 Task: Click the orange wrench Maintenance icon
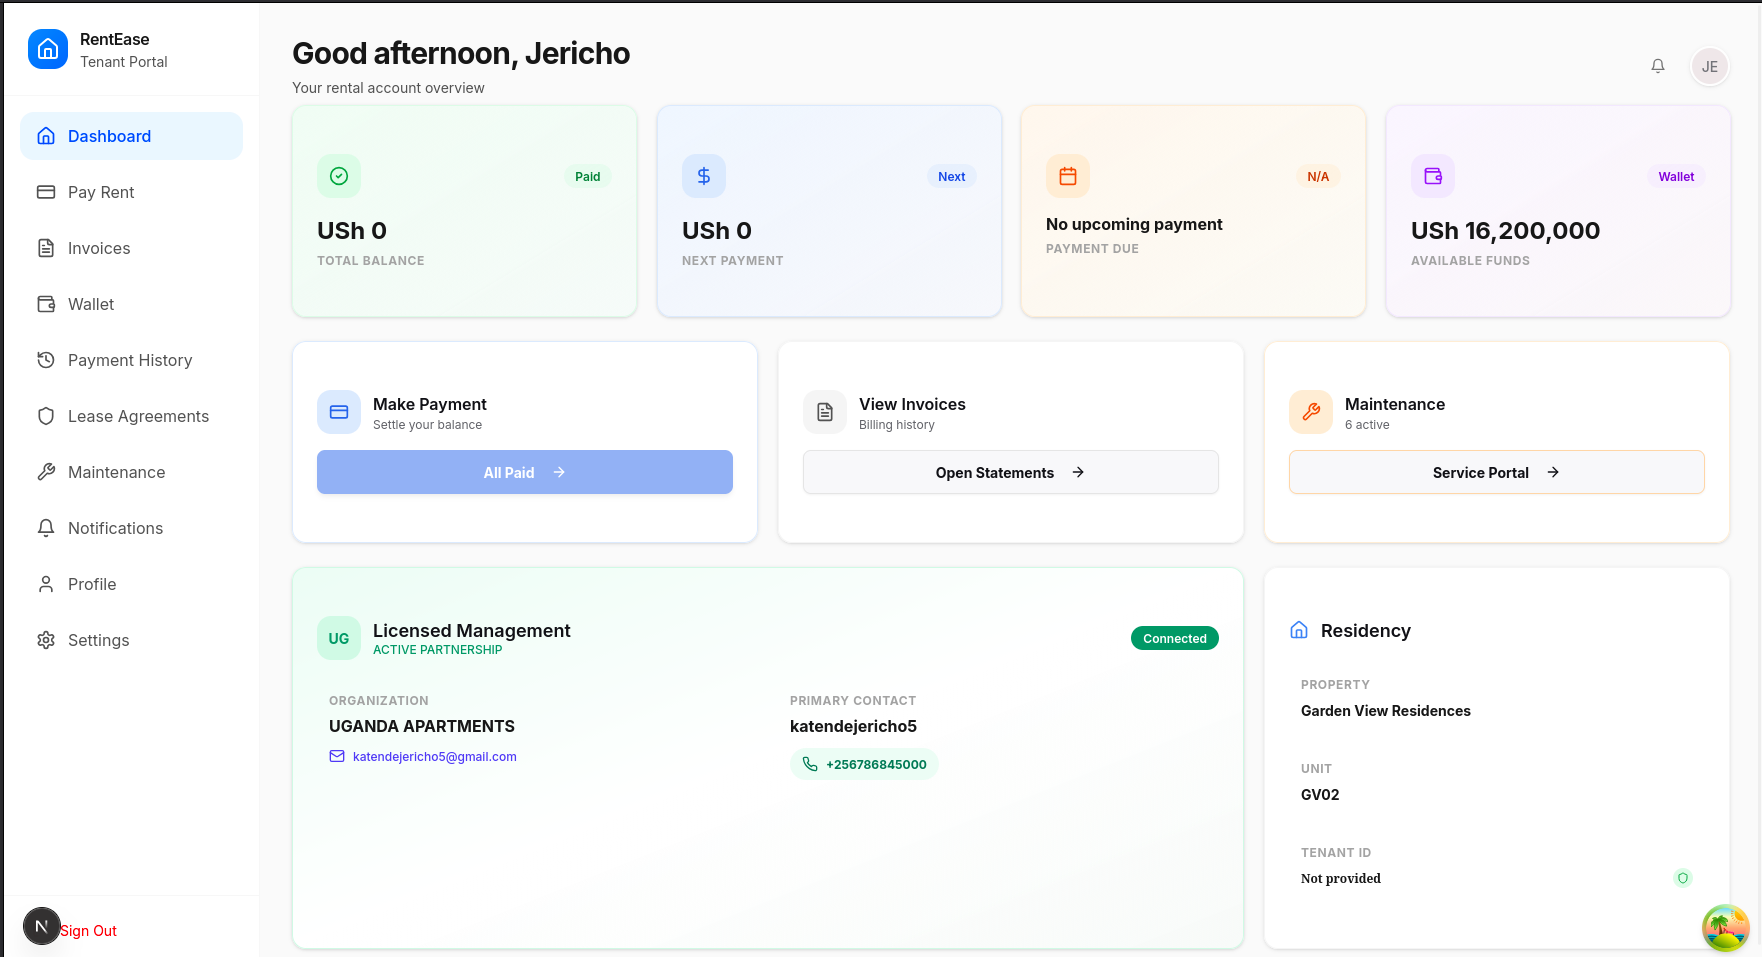1311,412
